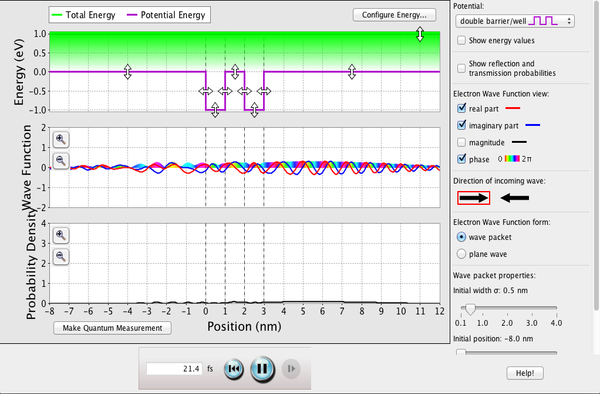Screen dimensions: 600x394
Task: Click the 'Position (nm)' axis label
Action: click(x=244, y=326)
